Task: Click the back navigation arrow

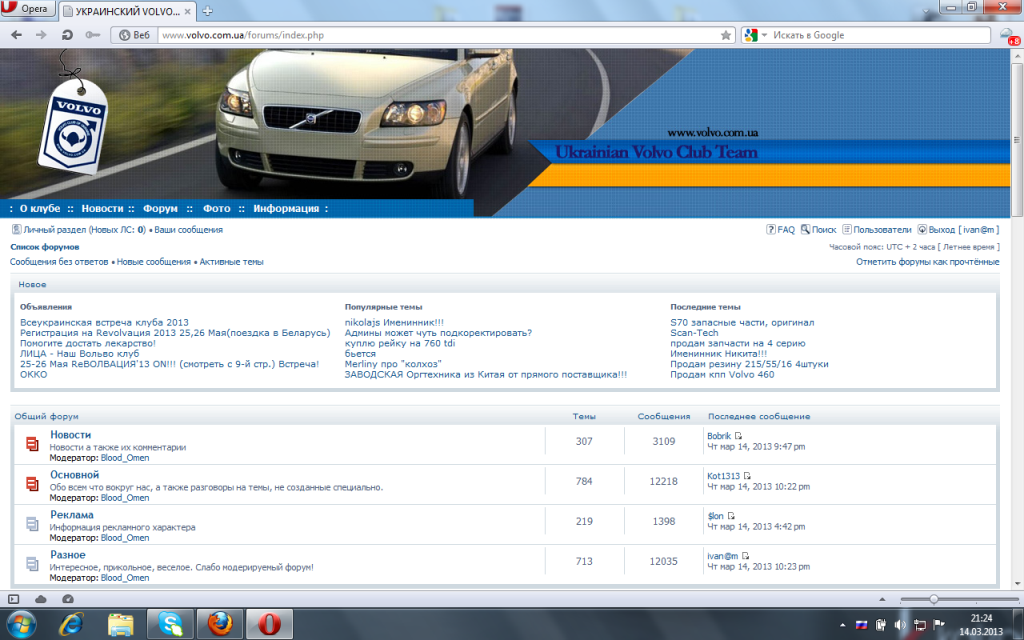Action: [16, 35]
